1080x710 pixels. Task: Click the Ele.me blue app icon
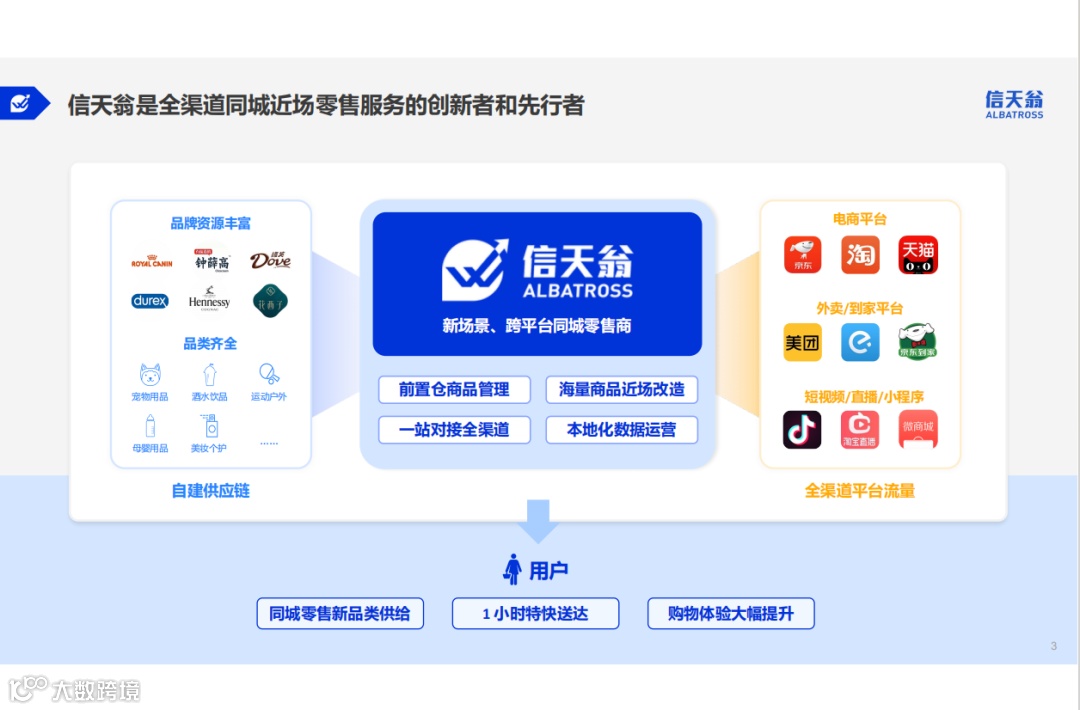[x=860, y=342]
